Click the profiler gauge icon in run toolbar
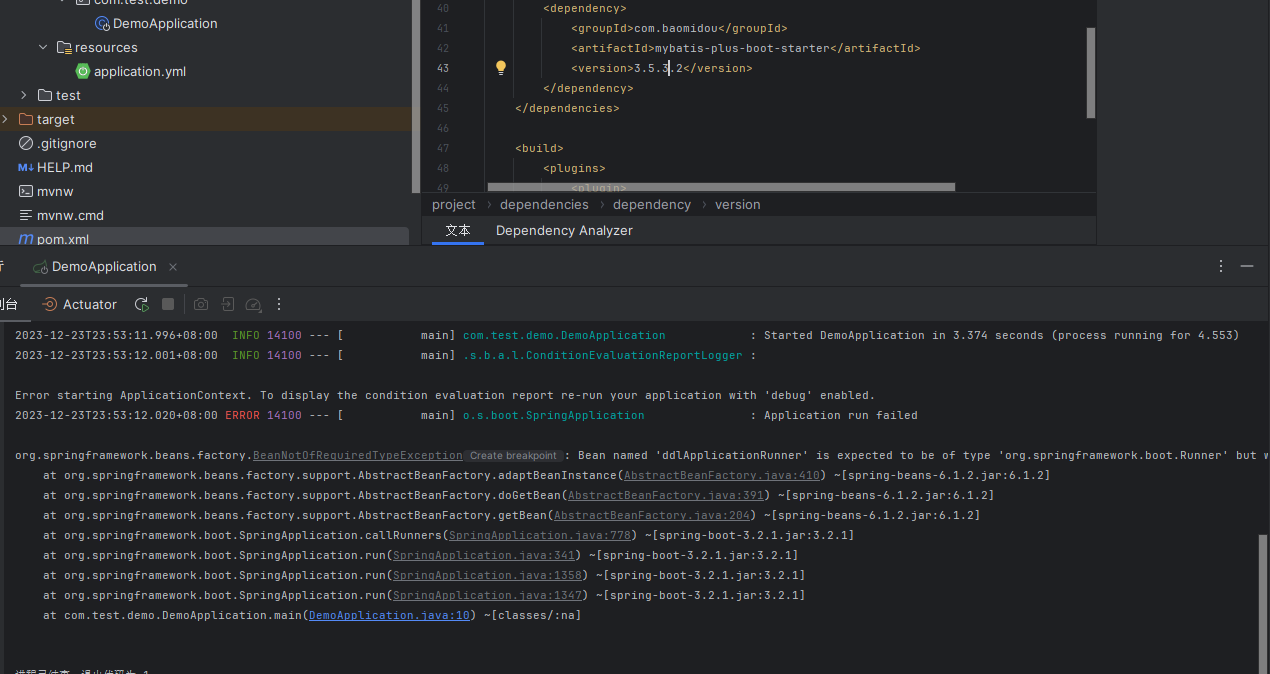 [x=253, y=304]
